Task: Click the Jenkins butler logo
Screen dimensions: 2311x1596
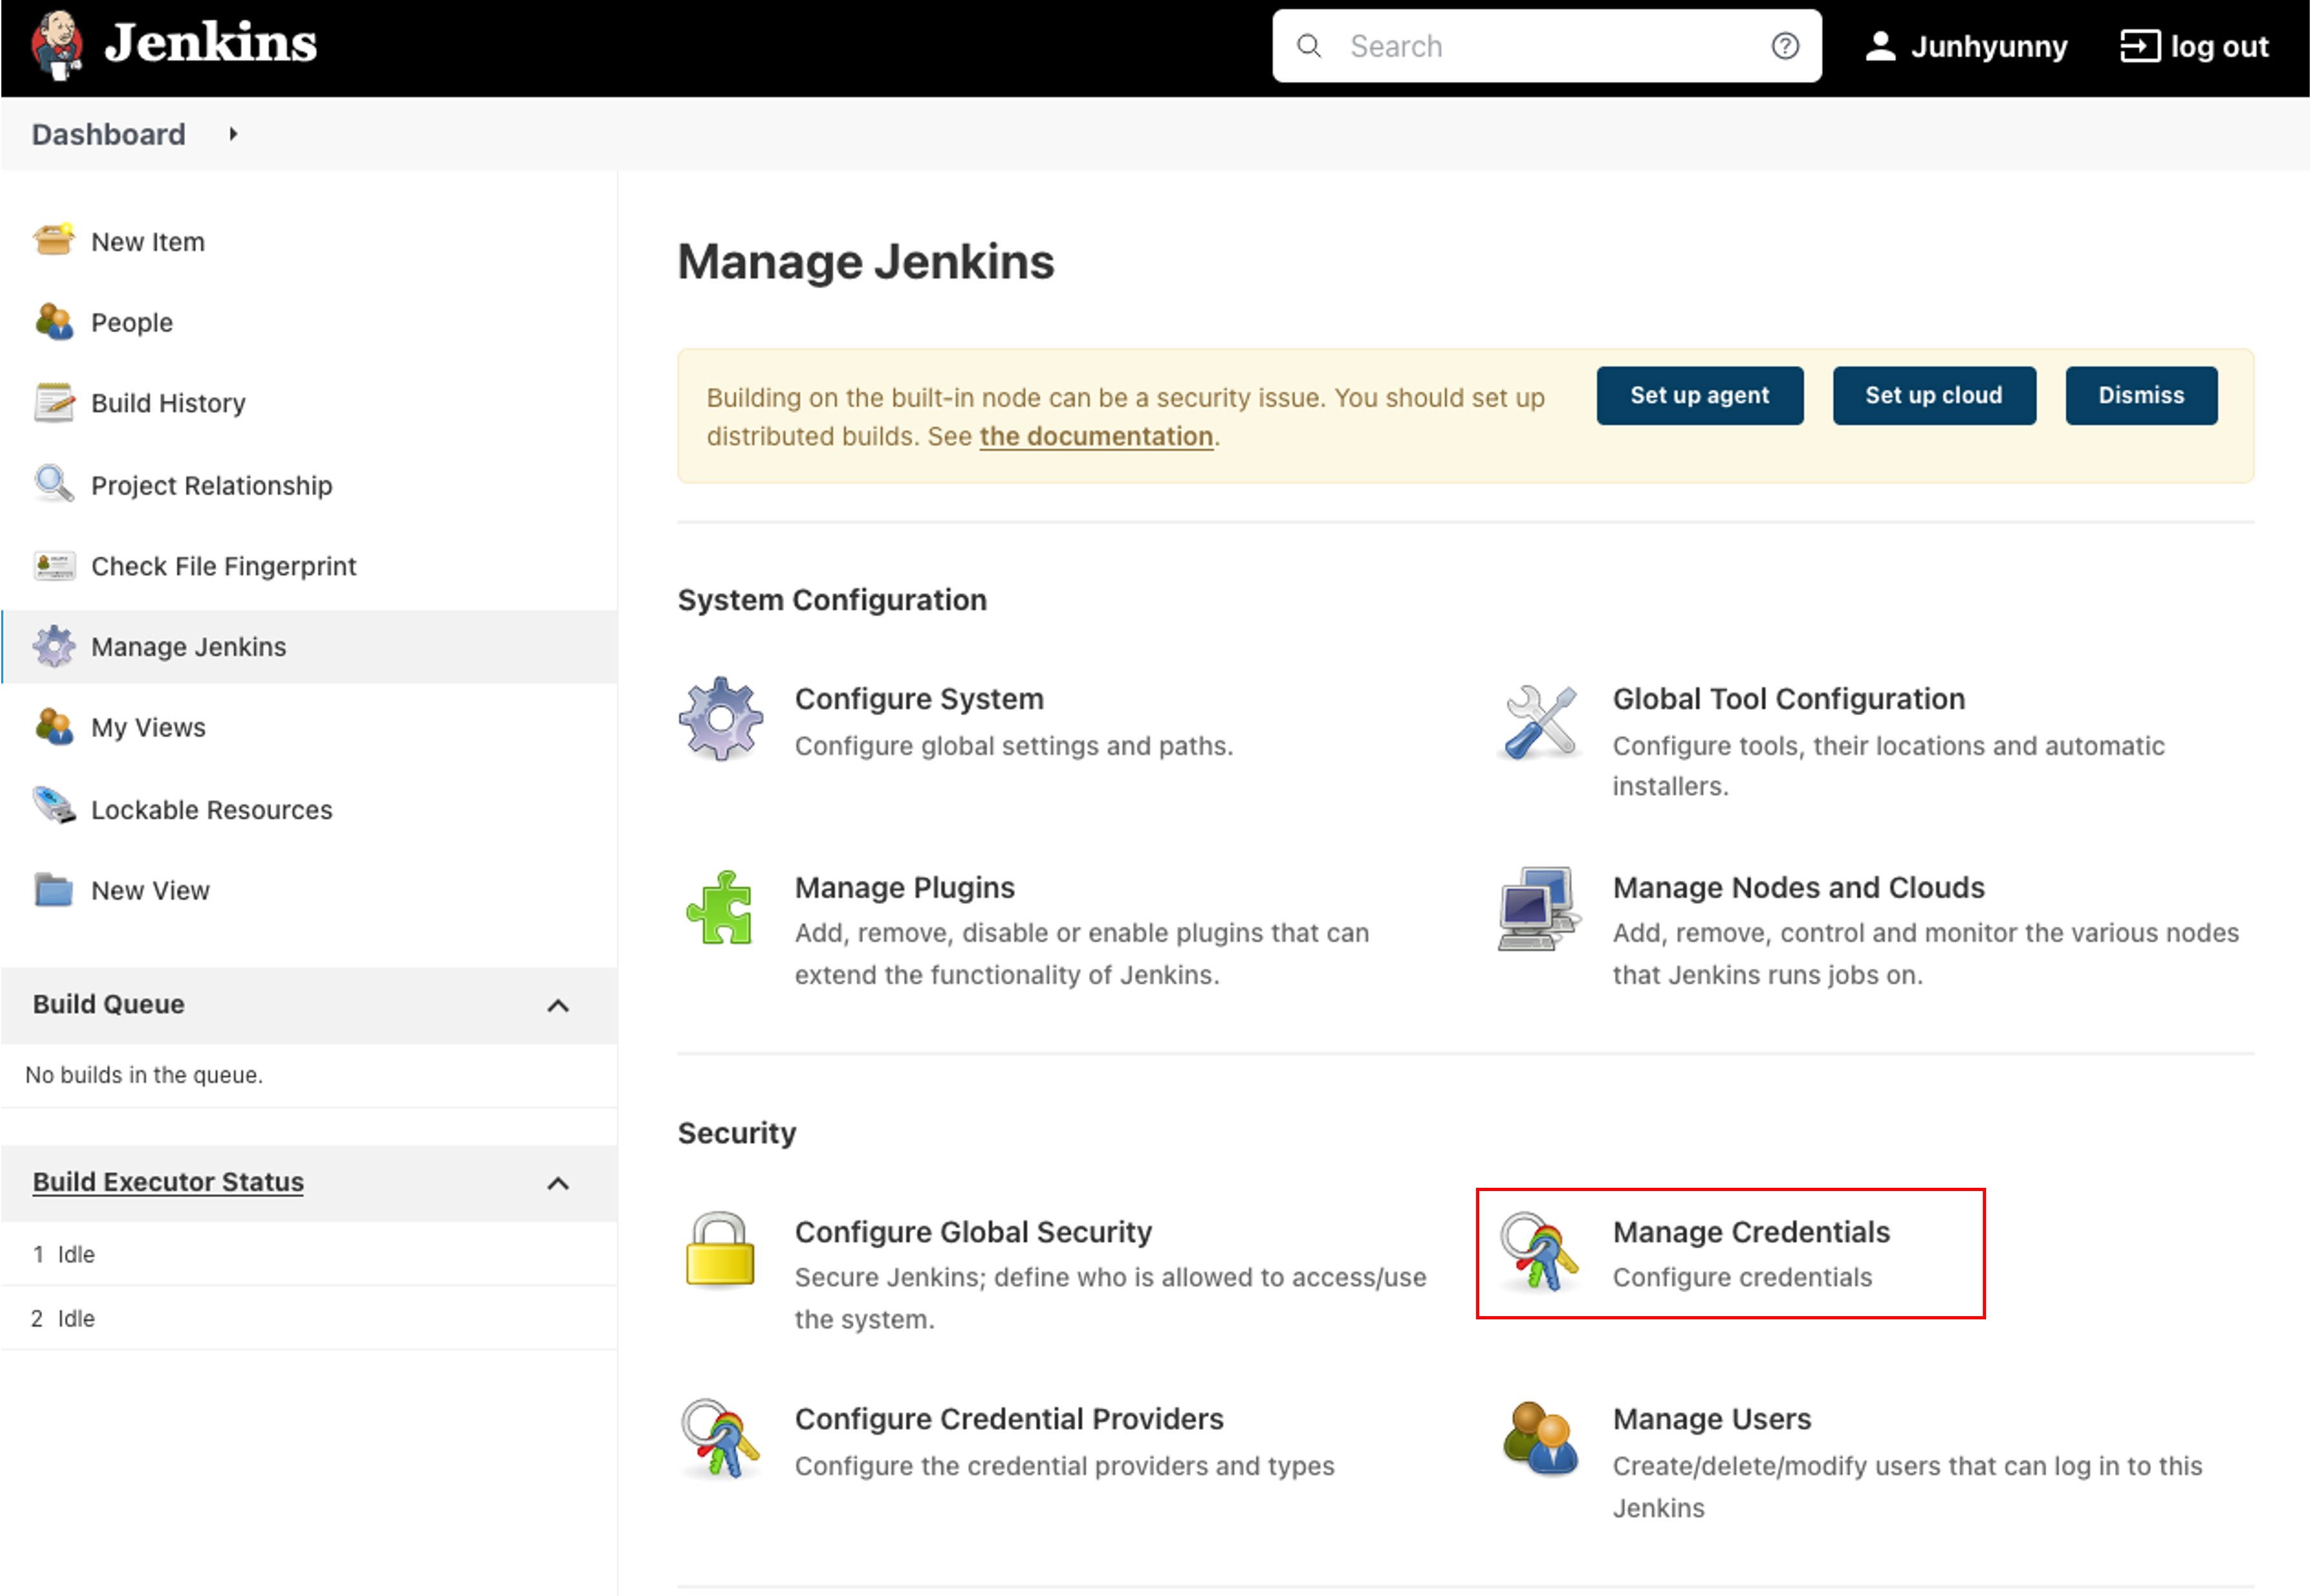Action: click(x=56, y=45)
